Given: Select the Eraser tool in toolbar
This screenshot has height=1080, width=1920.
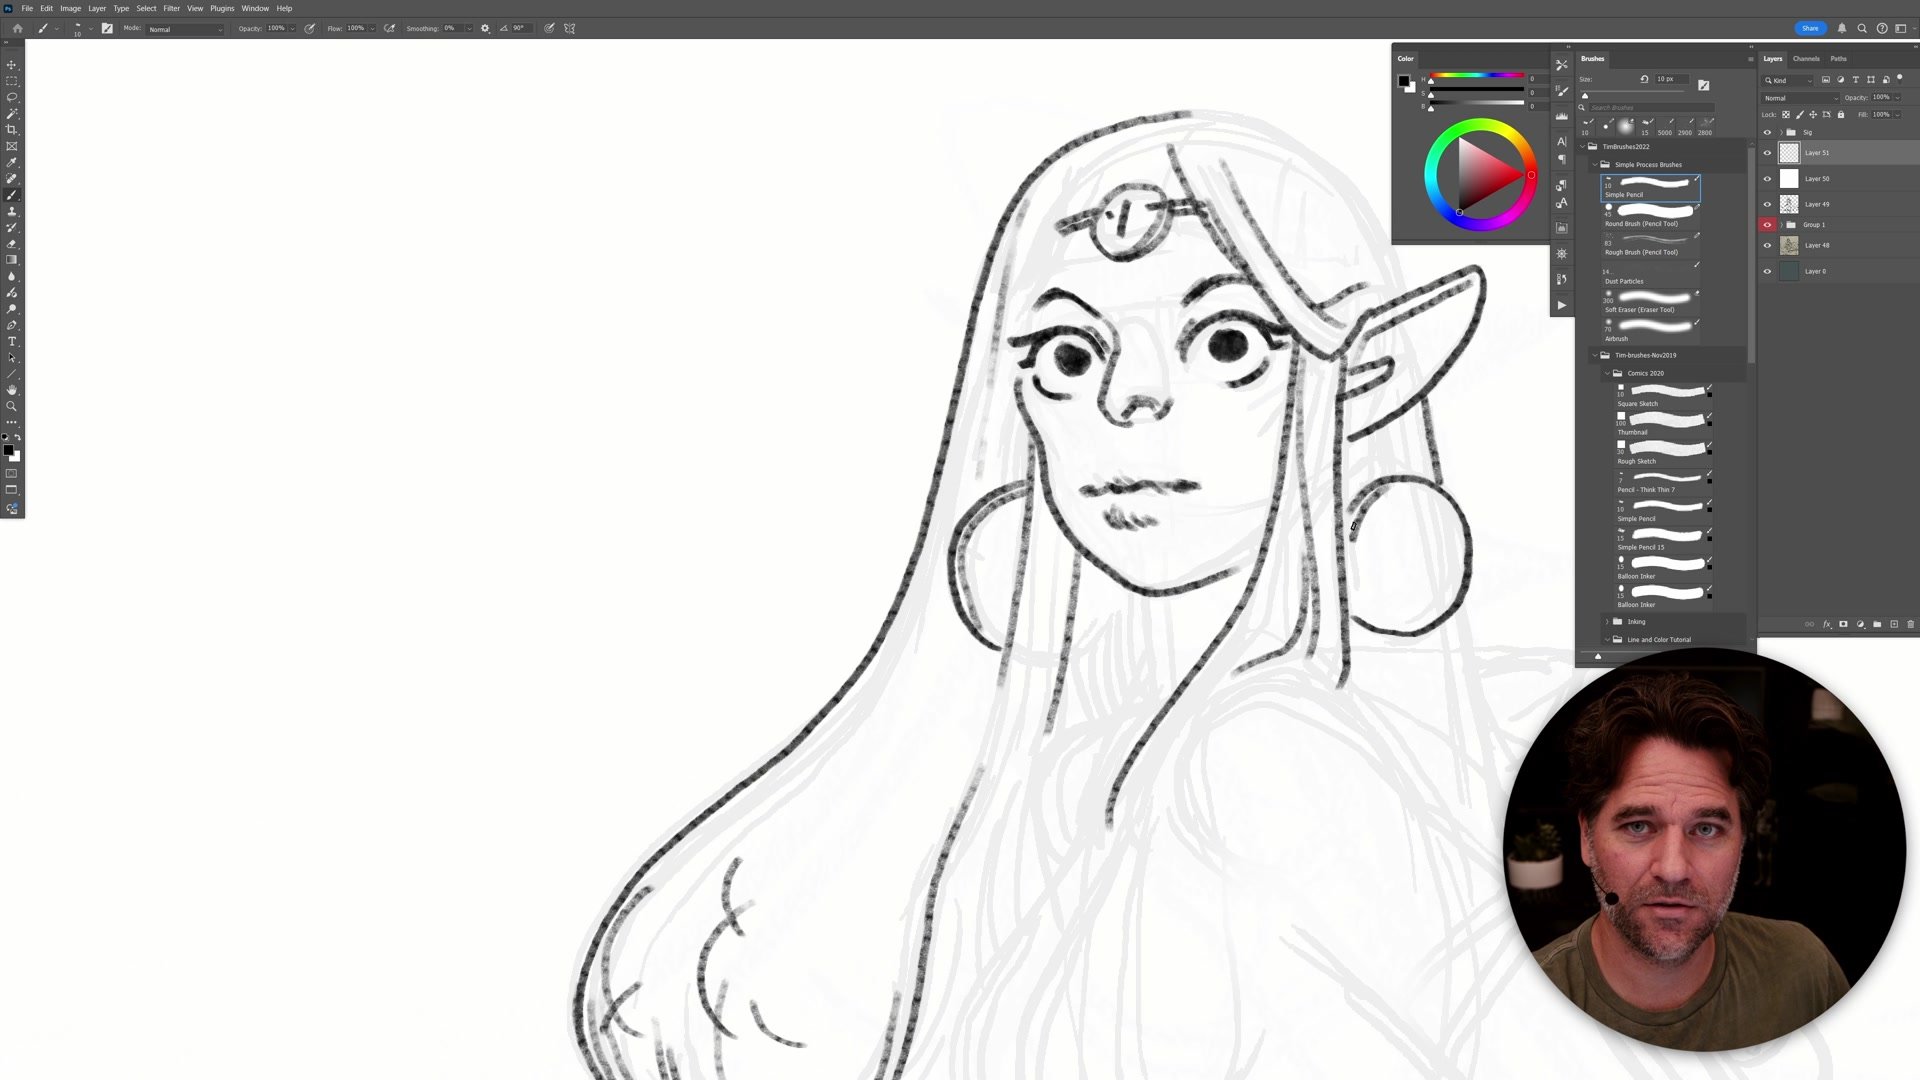Looking at the screenshot, I should coord(12,244).
